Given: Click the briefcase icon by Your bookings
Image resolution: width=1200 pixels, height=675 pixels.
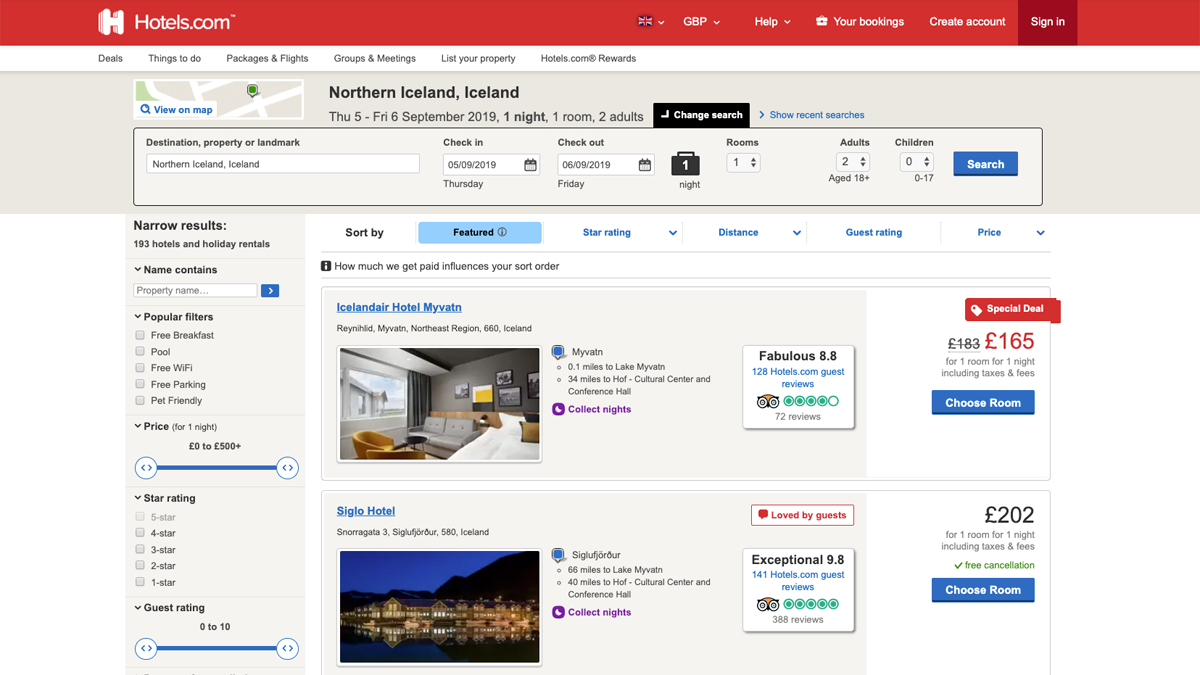Looking at the screenshot, I should pyautogui.click(x=822, y=21).
